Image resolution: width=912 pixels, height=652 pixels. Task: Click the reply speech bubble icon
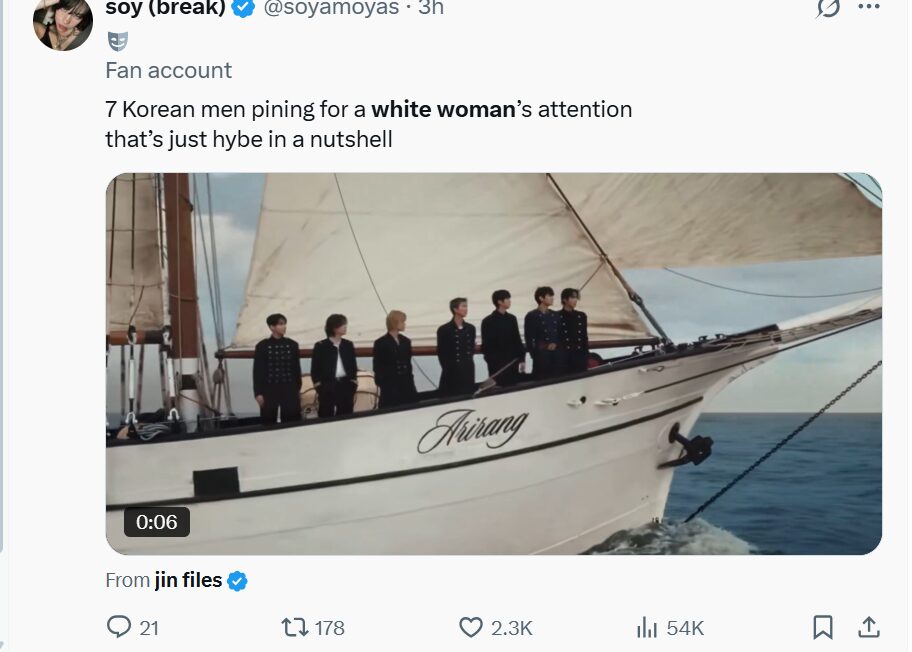tap(120, 627)
